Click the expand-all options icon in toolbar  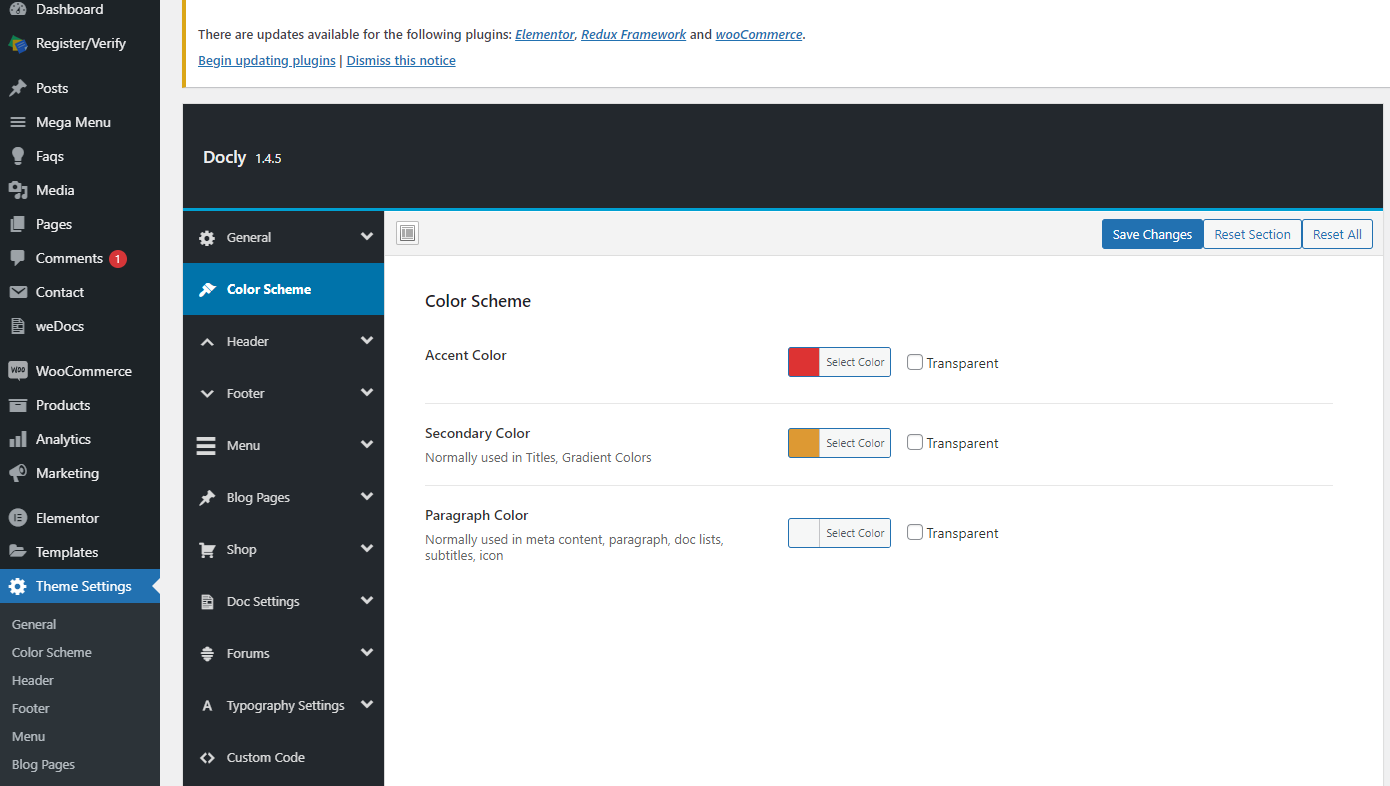[x=407, y=234]
